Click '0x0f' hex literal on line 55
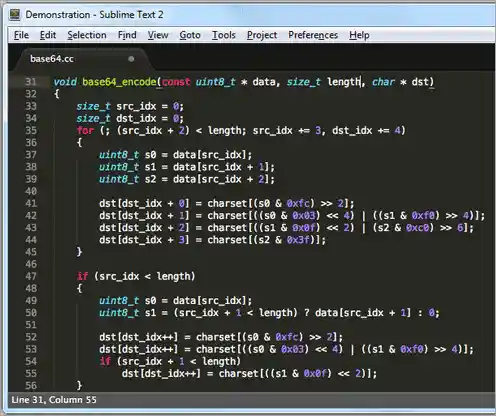Image resolution: width=496 pixels, height=416 pixels. (x=315, y=373)
